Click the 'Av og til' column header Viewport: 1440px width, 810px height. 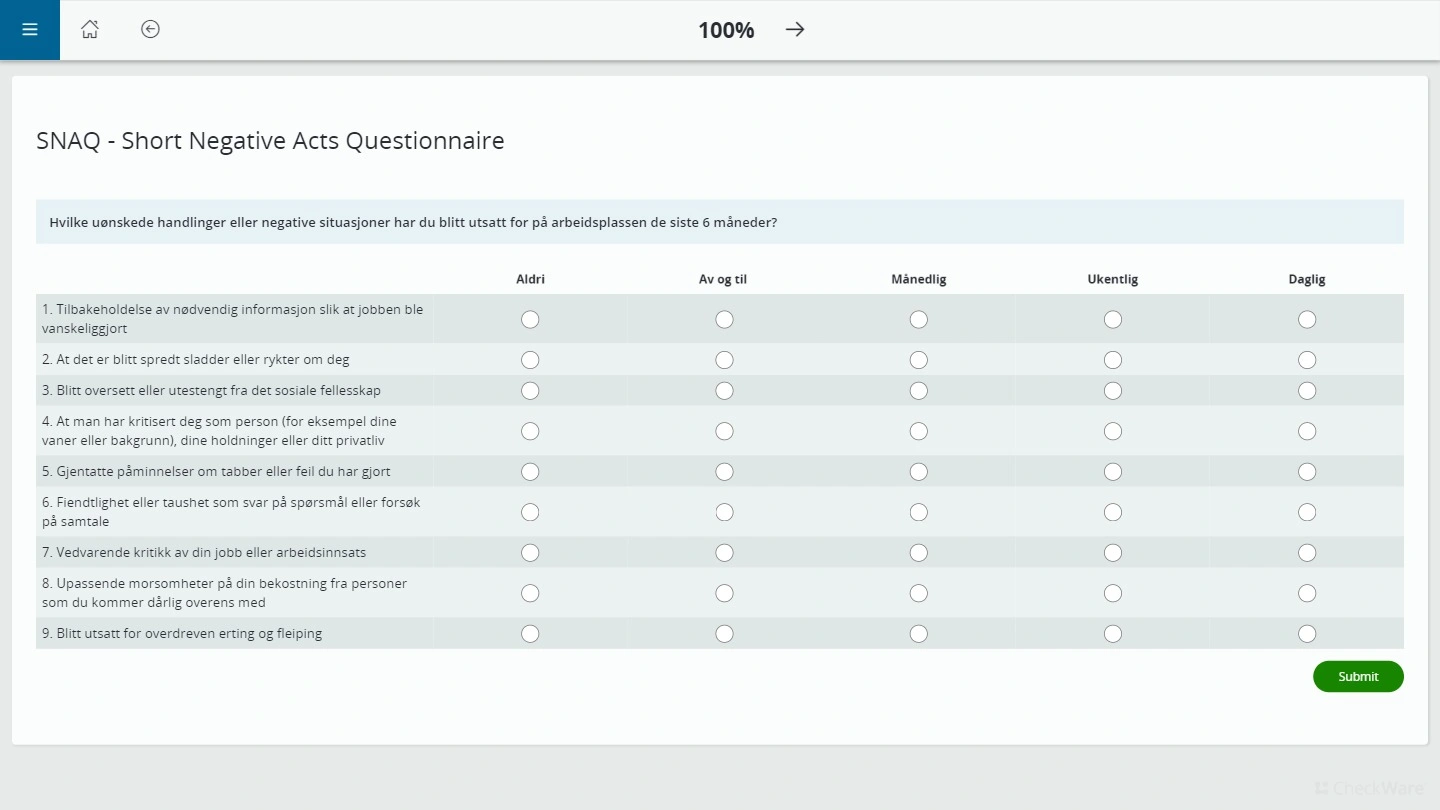coord(723,280)
